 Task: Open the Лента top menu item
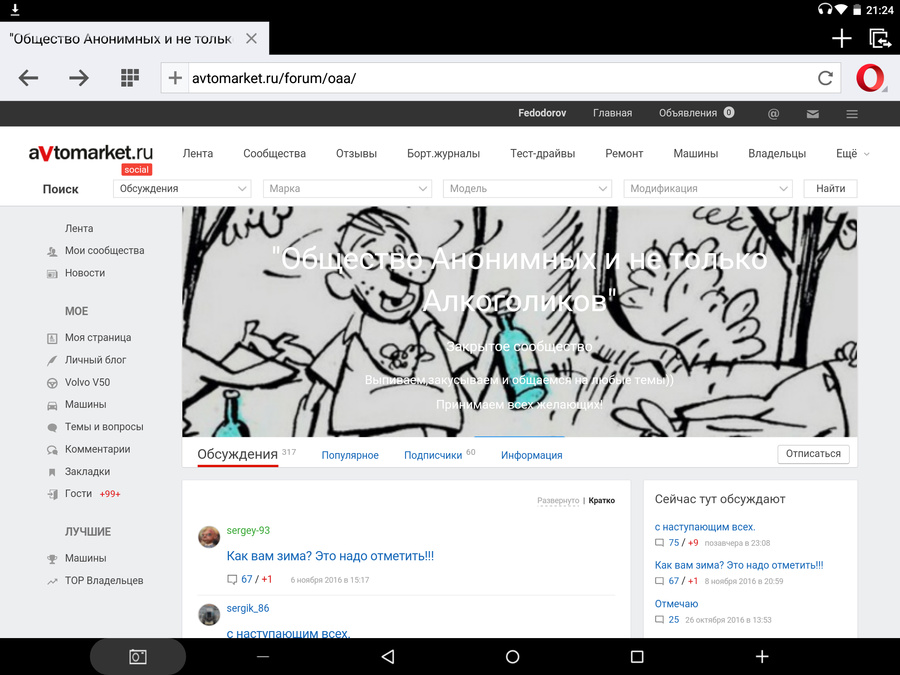pyautogui.click(x=197, y=154)
